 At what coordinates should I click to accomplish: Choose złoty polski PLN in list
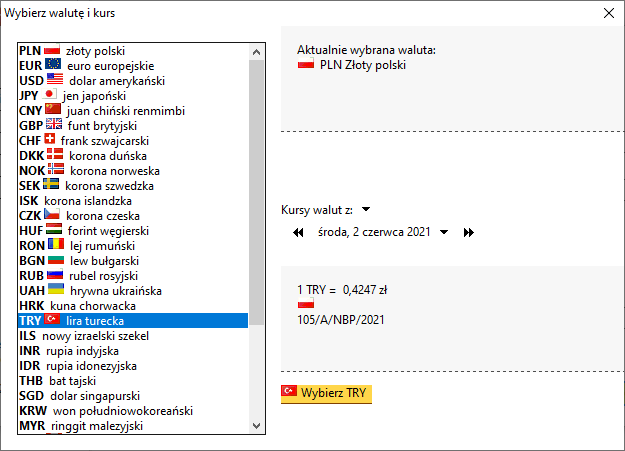point(133,51)
